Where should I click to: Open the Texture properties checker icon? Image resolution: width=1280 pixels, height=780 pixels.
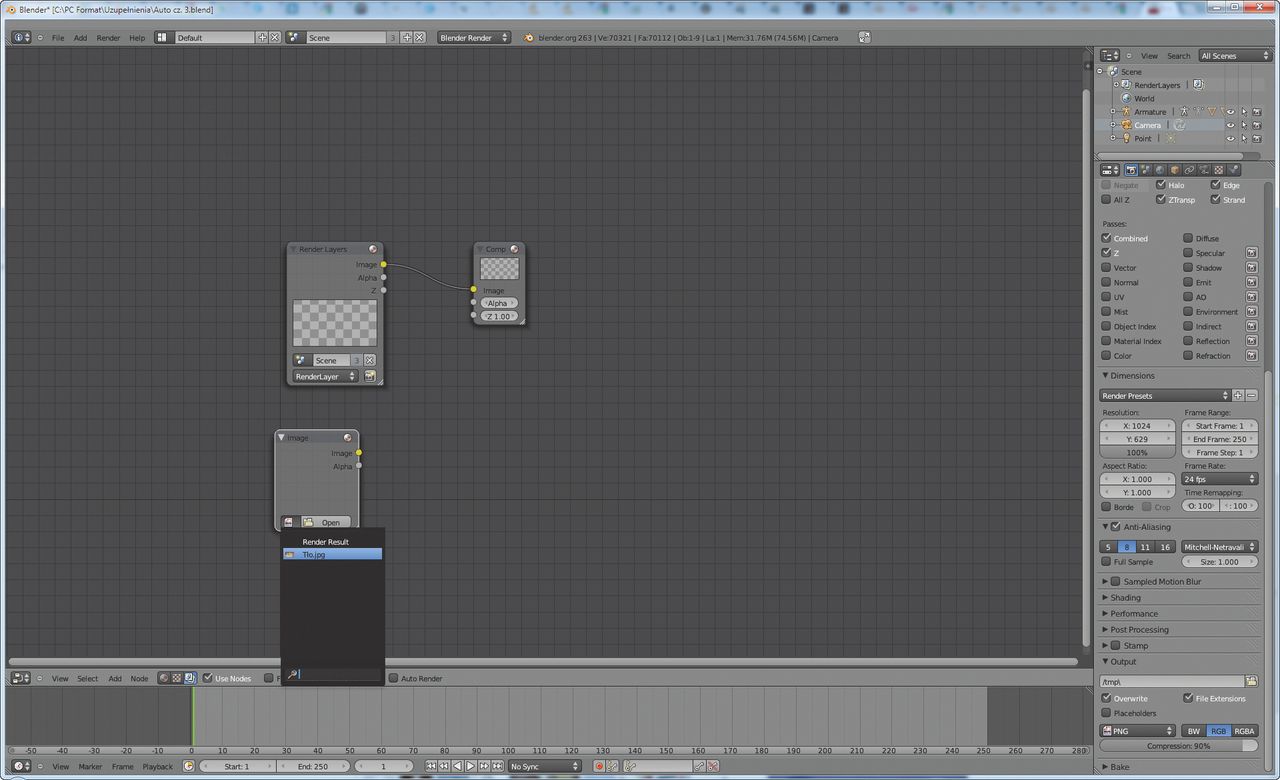coord(1219,170)
